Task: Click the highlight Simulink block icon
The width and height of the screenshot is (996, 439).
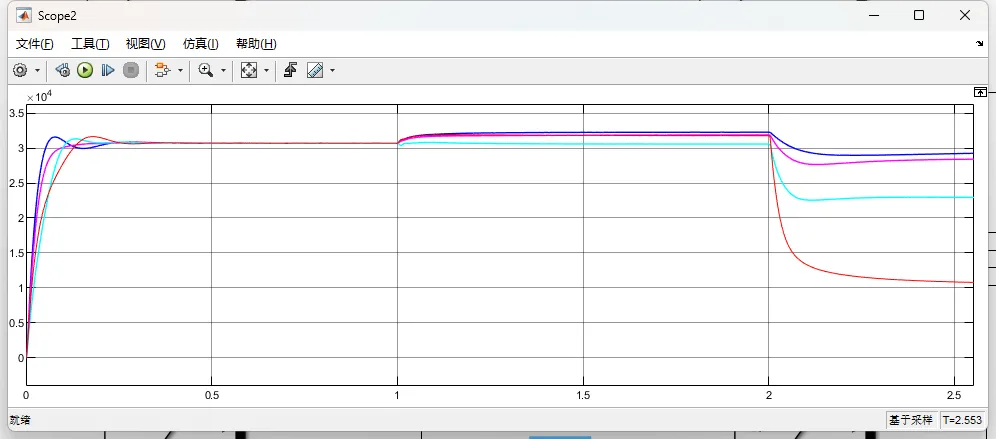Action: pos(163,70)
